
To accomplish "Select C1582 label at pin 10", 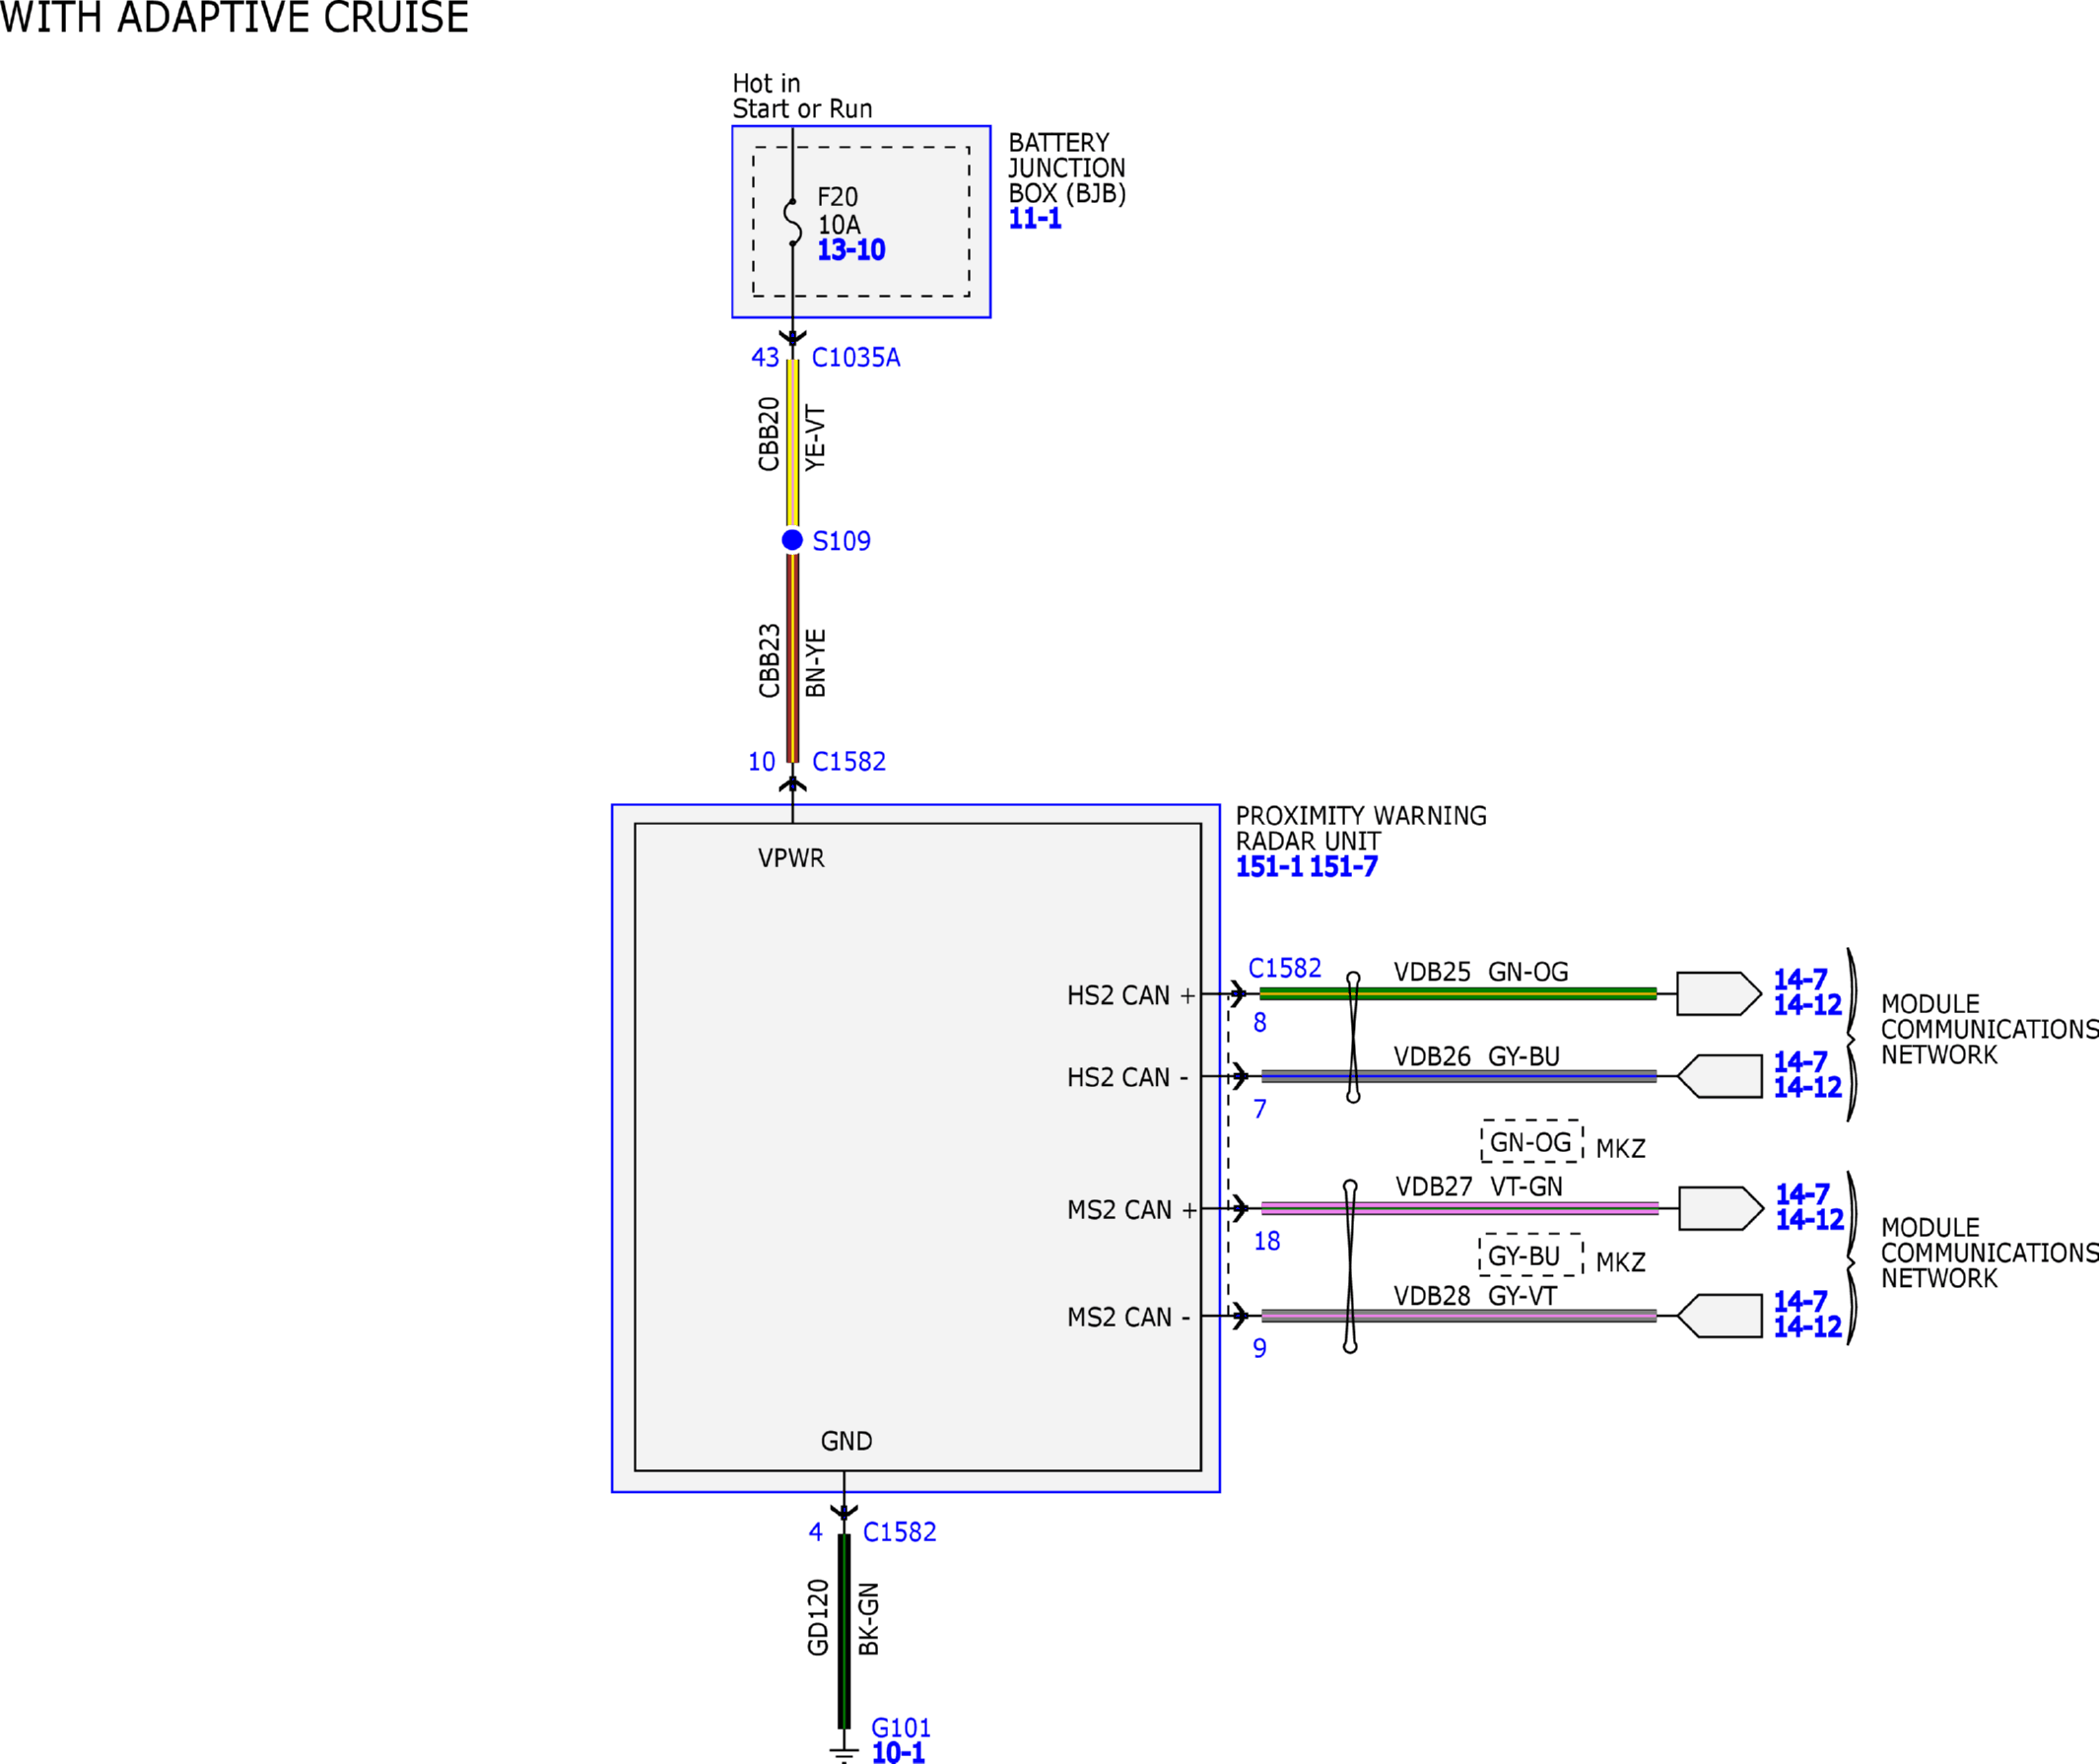I will [x=849, y=762].
